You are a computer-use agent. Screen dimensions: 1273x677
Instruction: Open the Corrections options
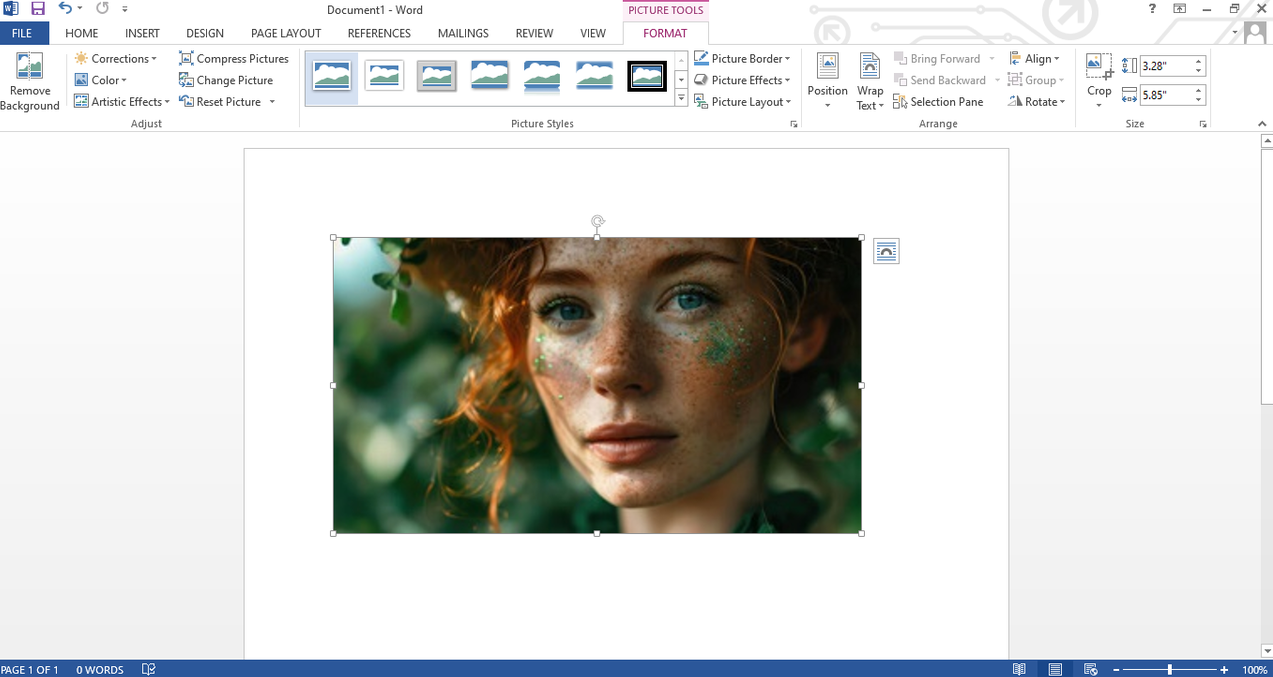click(116, 59)
